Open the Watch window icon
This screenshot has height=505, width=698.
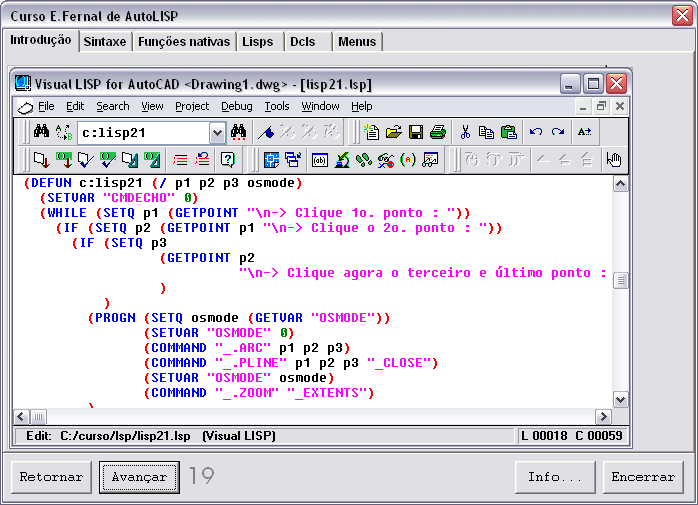tap(430, 160)
